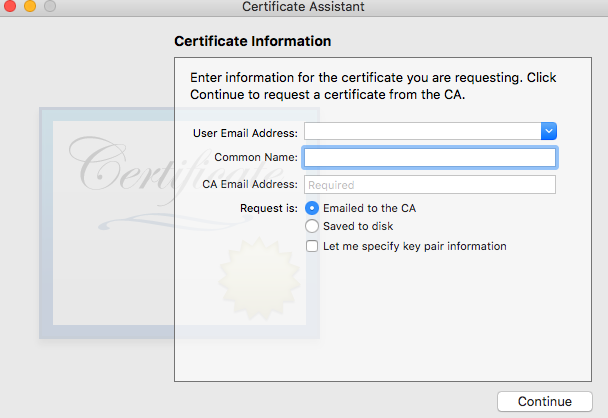
Task: Choose the Saved to disk radio button
Action: [312, 227]
